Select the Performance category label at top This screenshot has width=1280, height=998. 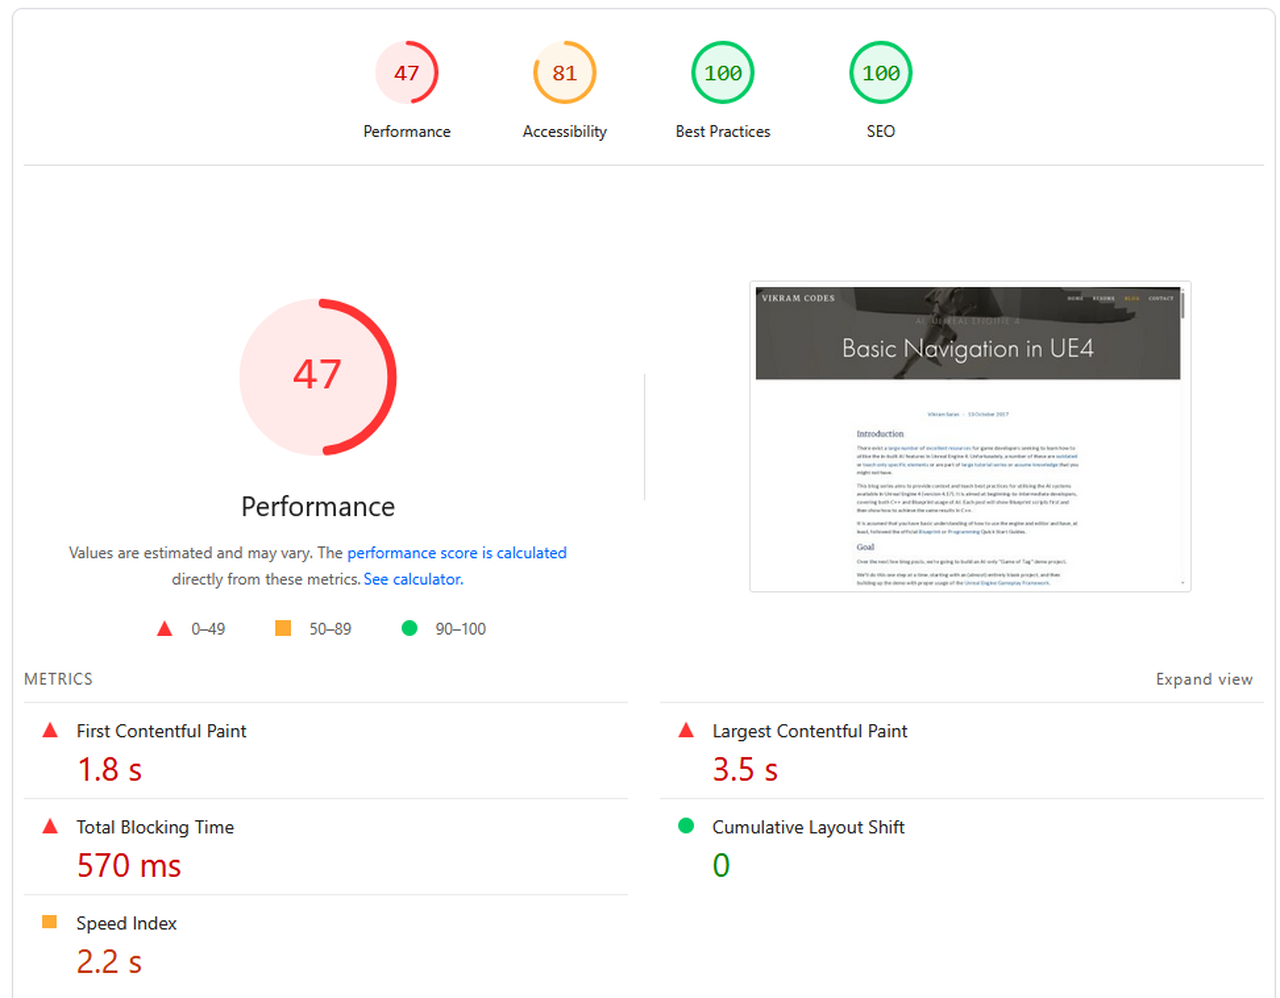[407, 131]
